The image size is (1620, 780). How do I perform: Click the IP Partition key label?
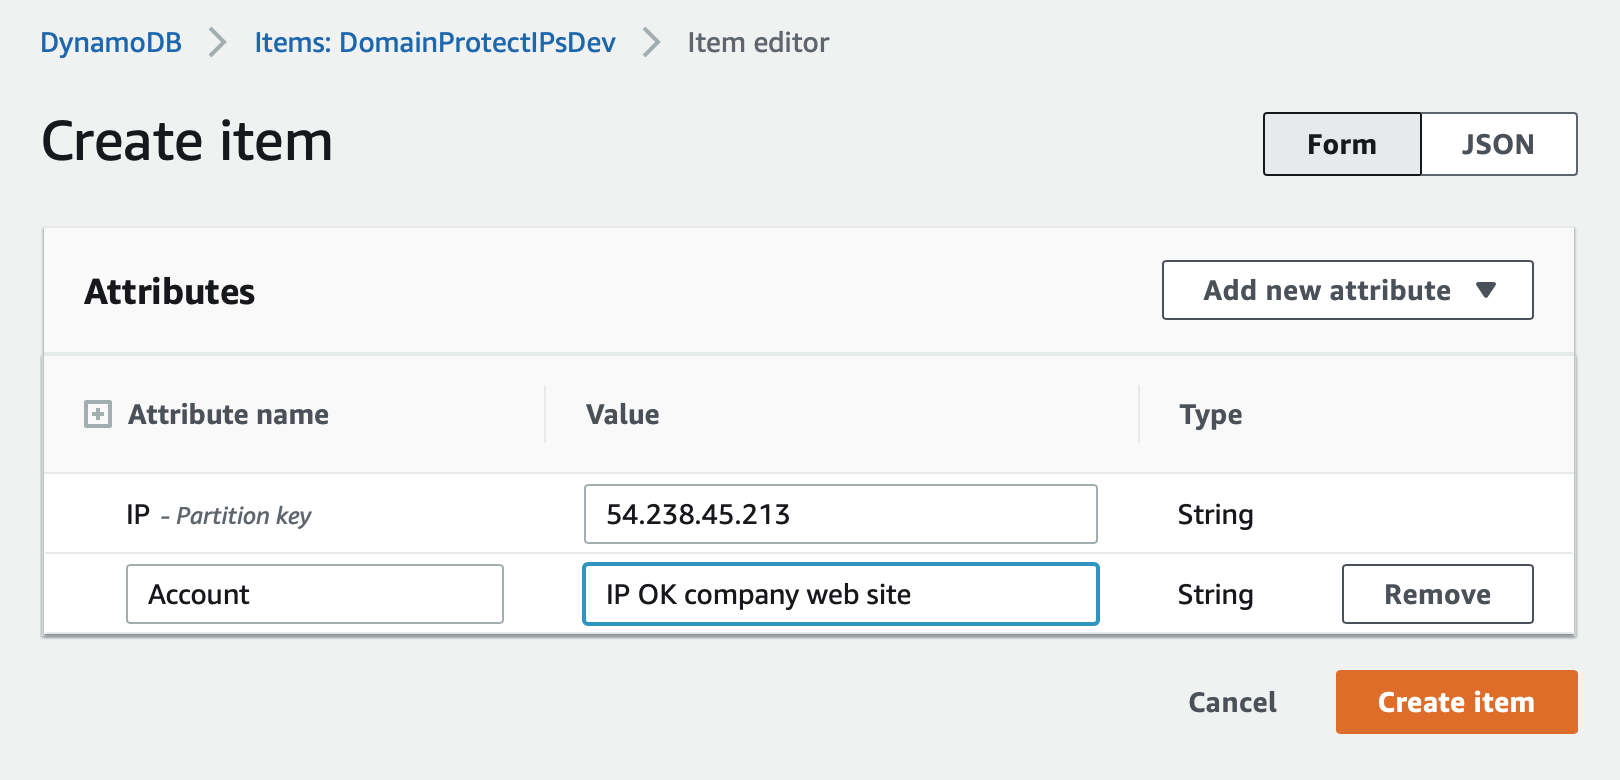(x=219, y=515)
